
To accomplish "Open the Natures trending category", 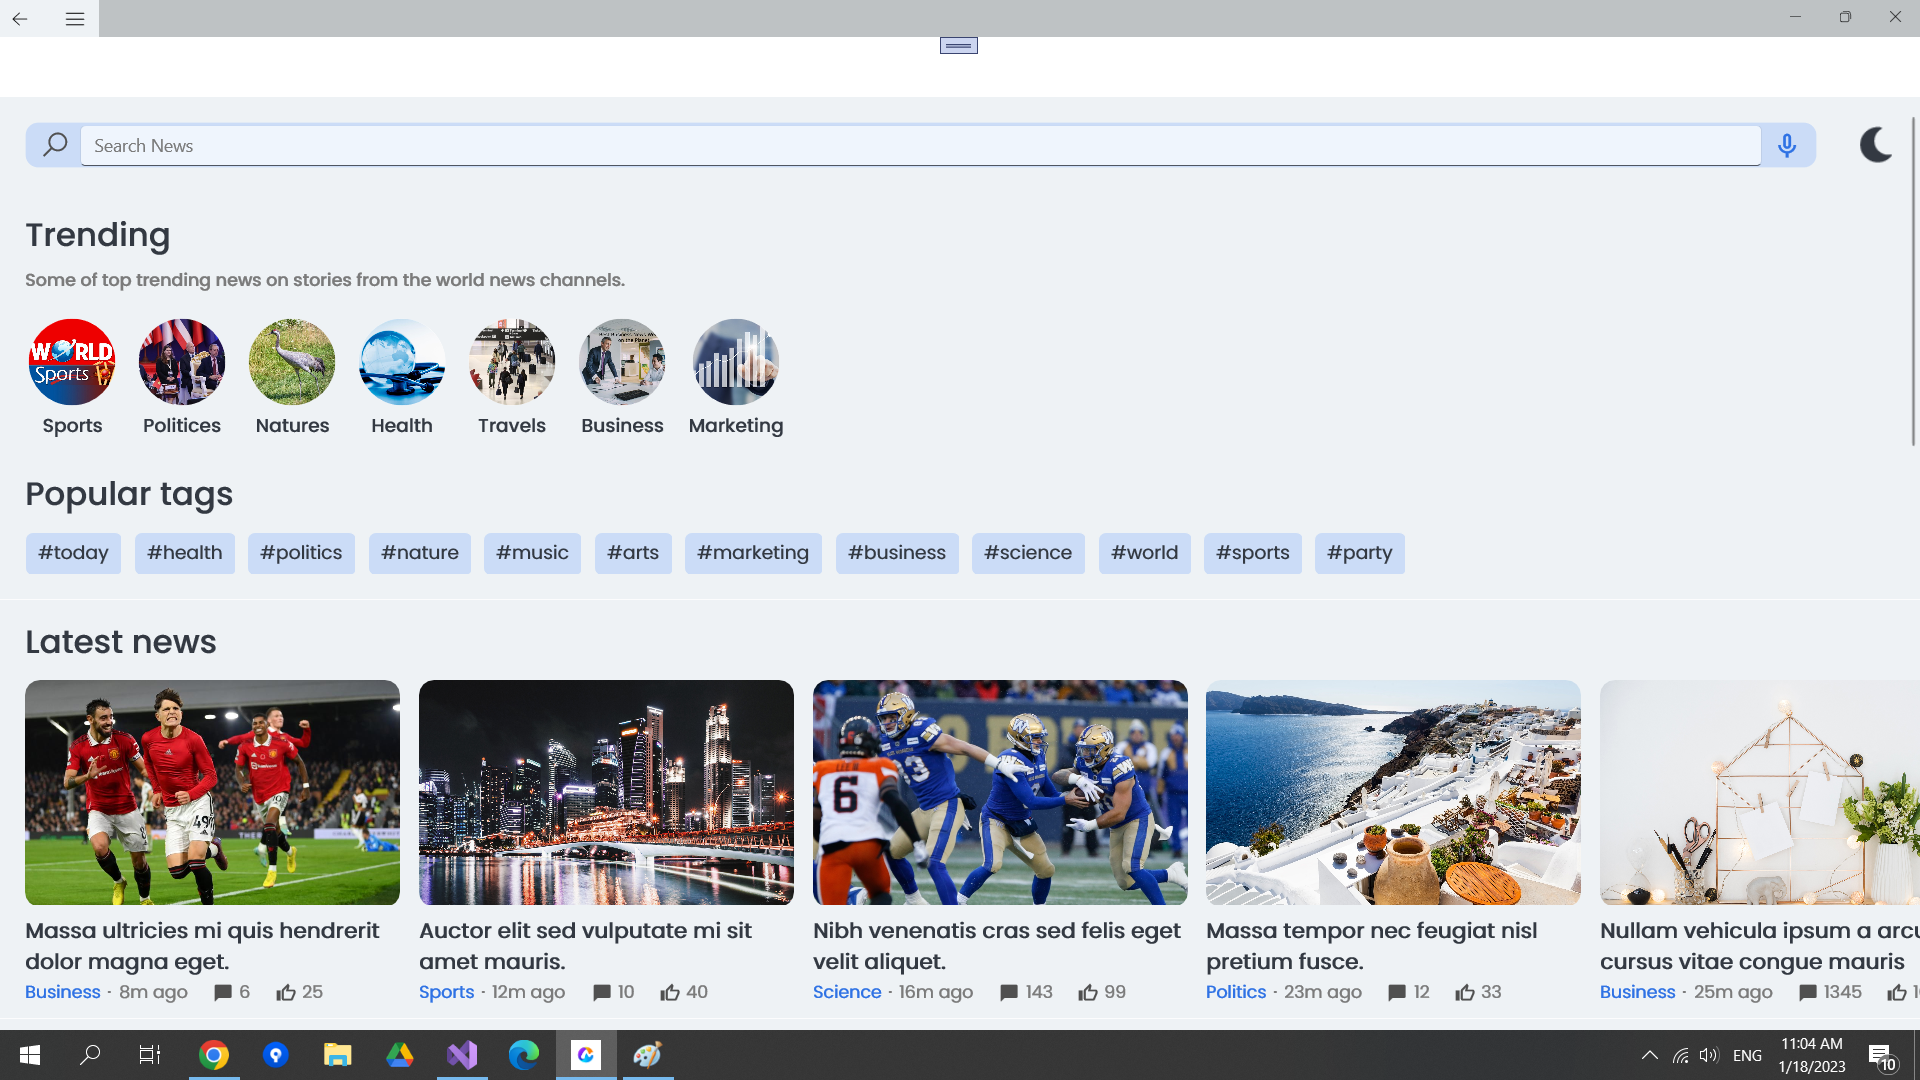I will (292, 362).
